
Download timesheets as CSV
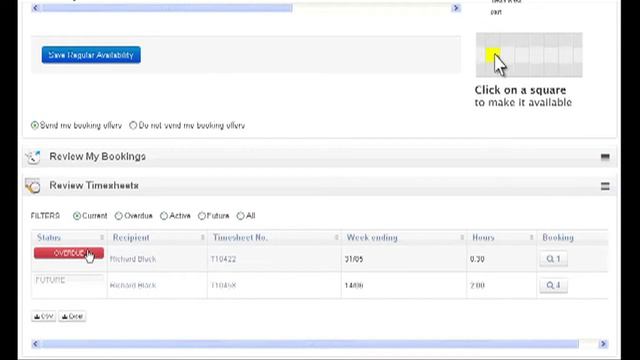(x=44, y=316)
